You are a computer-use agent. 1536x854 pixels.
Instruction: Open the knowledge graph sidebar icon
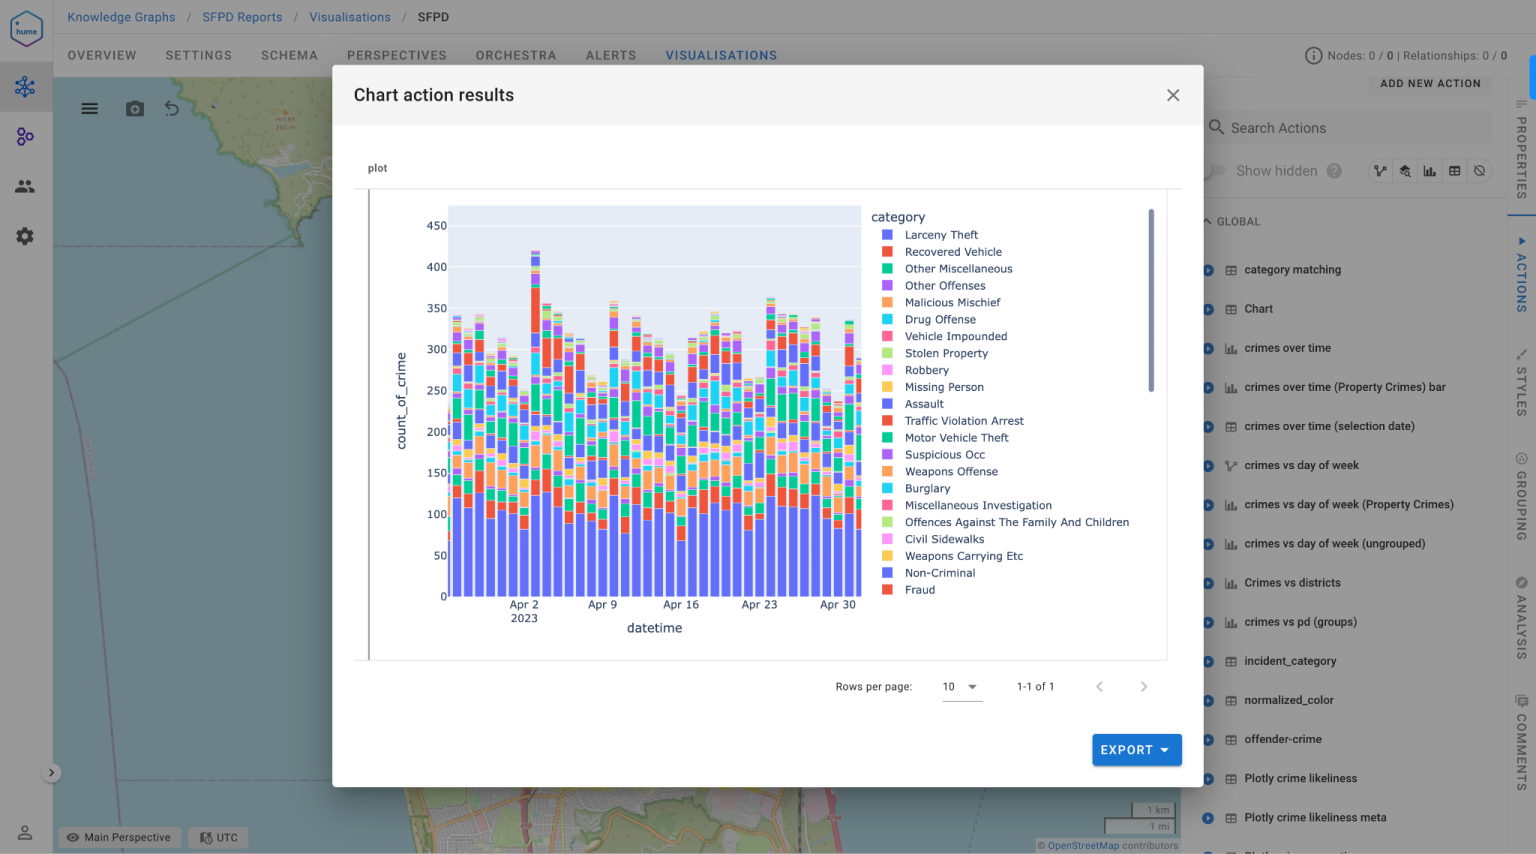(x=25, y=87)
